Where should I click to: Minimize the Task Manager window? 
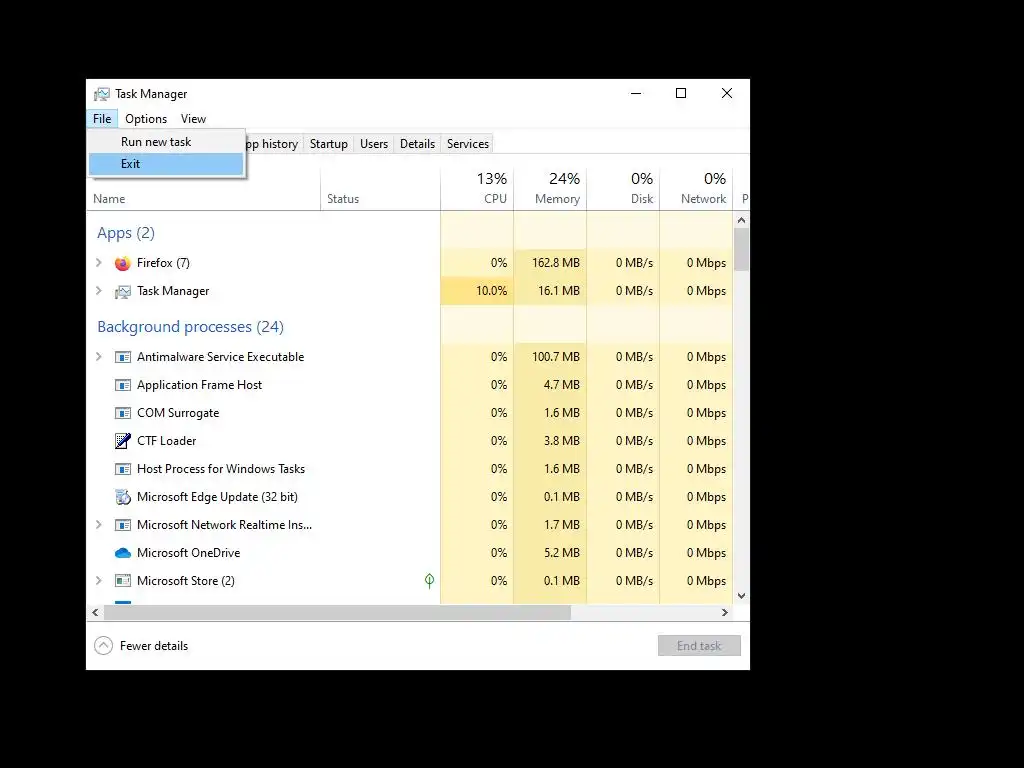click(636, 93)
